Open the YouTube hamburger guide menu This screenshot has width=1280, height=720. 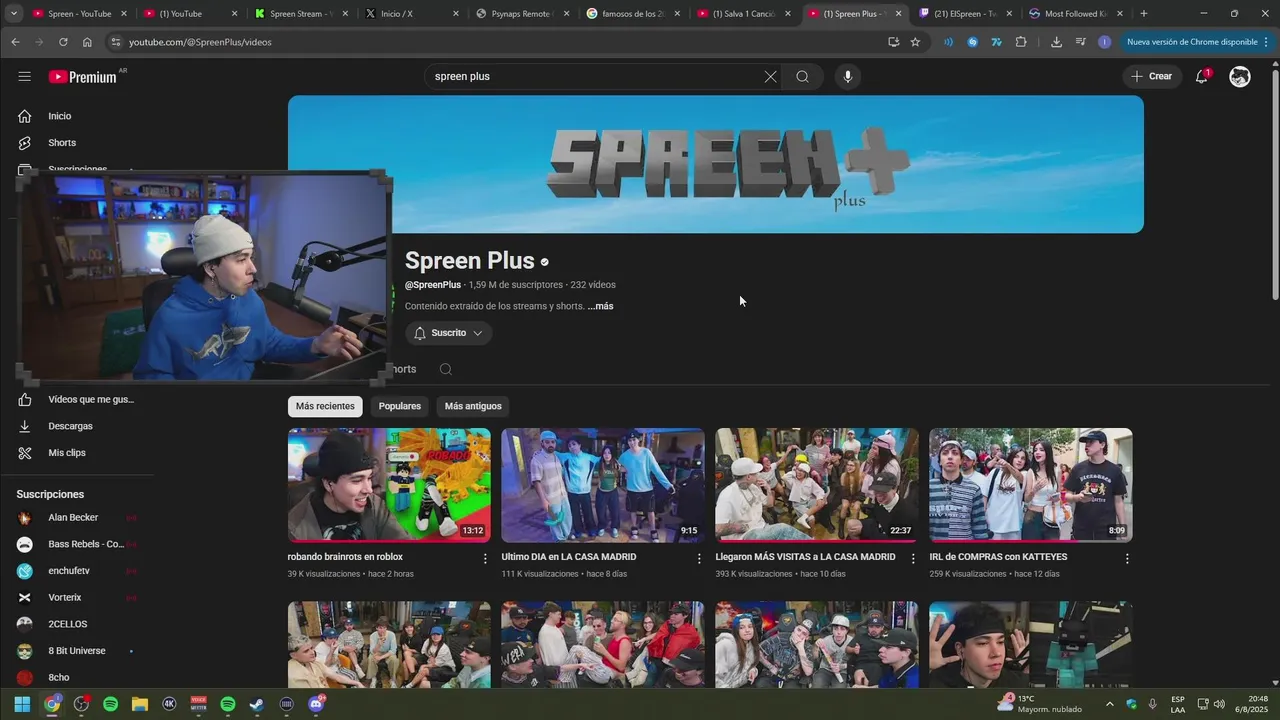(24, 77)
